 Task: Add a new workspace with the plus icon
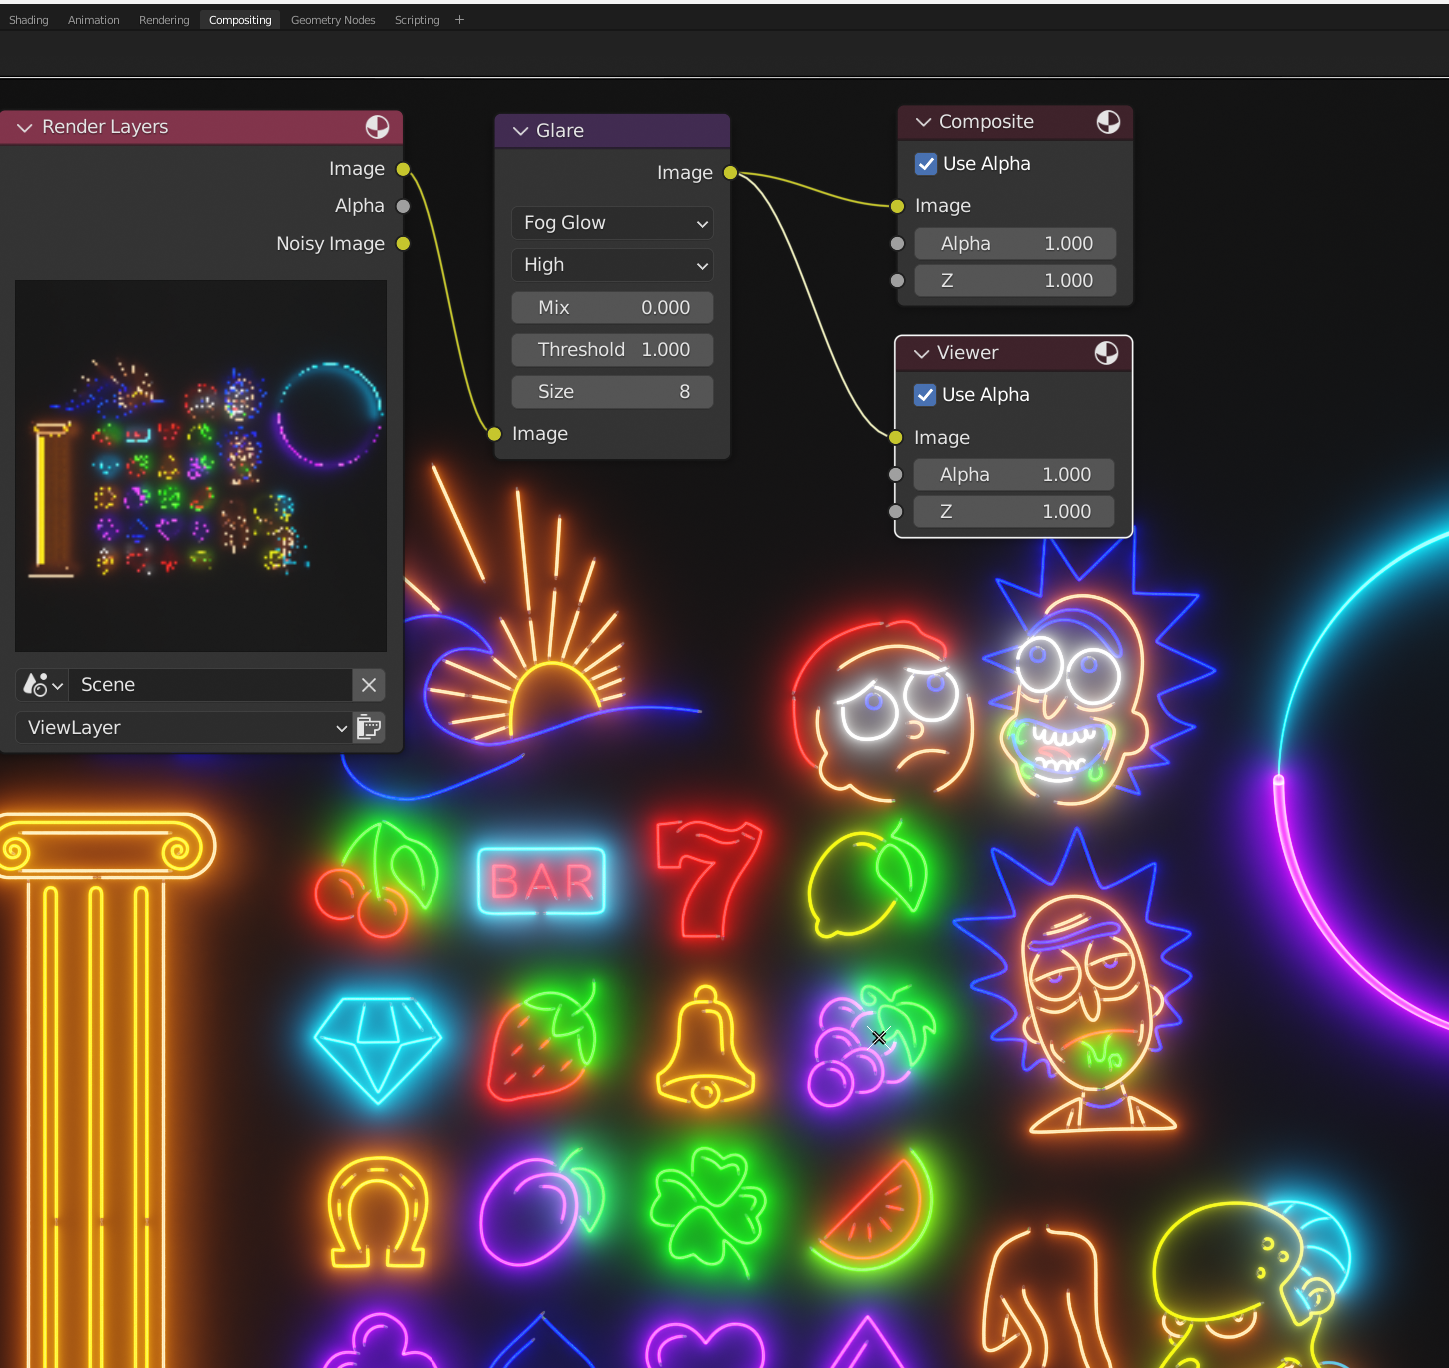(x=459, y=20)
